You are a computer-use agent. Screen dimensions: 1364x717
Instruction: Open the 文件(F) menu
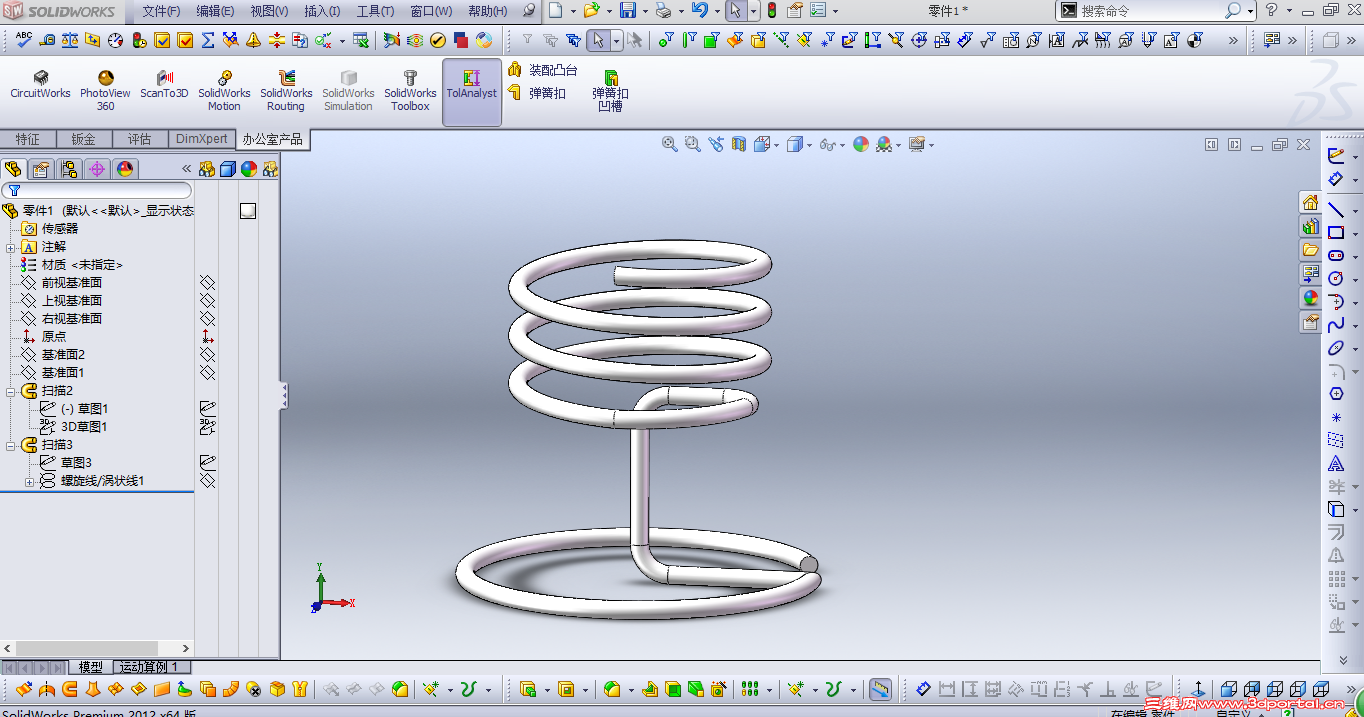point(161,11)
